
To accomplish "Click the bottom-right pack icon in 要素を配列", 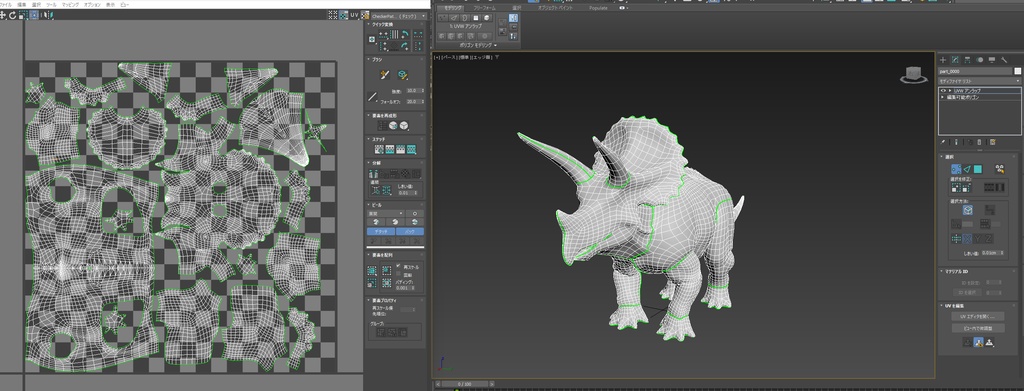I will [386, 283].
